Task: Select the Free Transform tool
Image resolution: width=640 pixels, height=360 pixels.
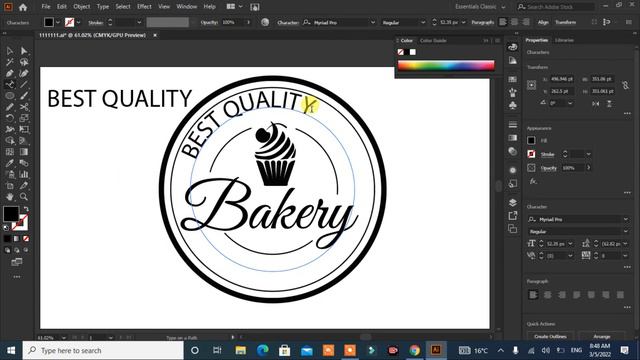Action: tap(24, 129)
